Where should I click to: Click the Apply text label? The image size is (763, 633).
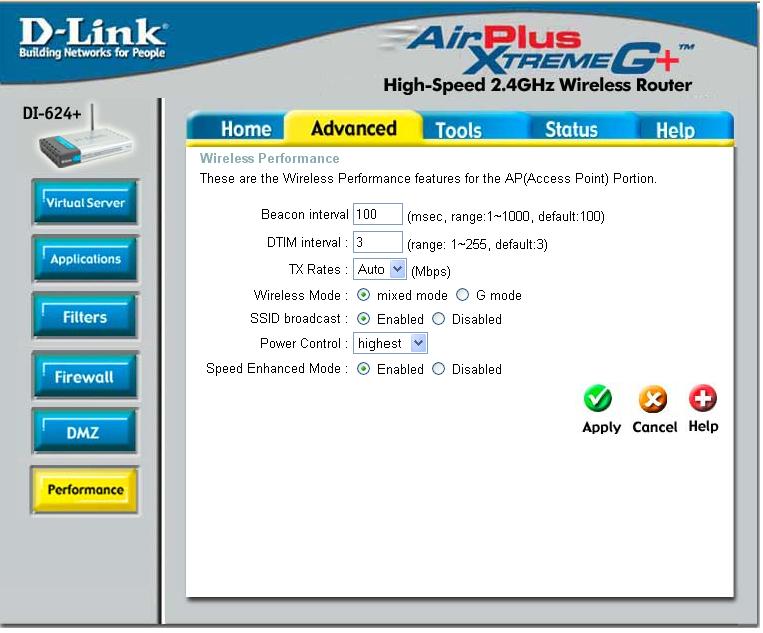[x=602, y=428]
